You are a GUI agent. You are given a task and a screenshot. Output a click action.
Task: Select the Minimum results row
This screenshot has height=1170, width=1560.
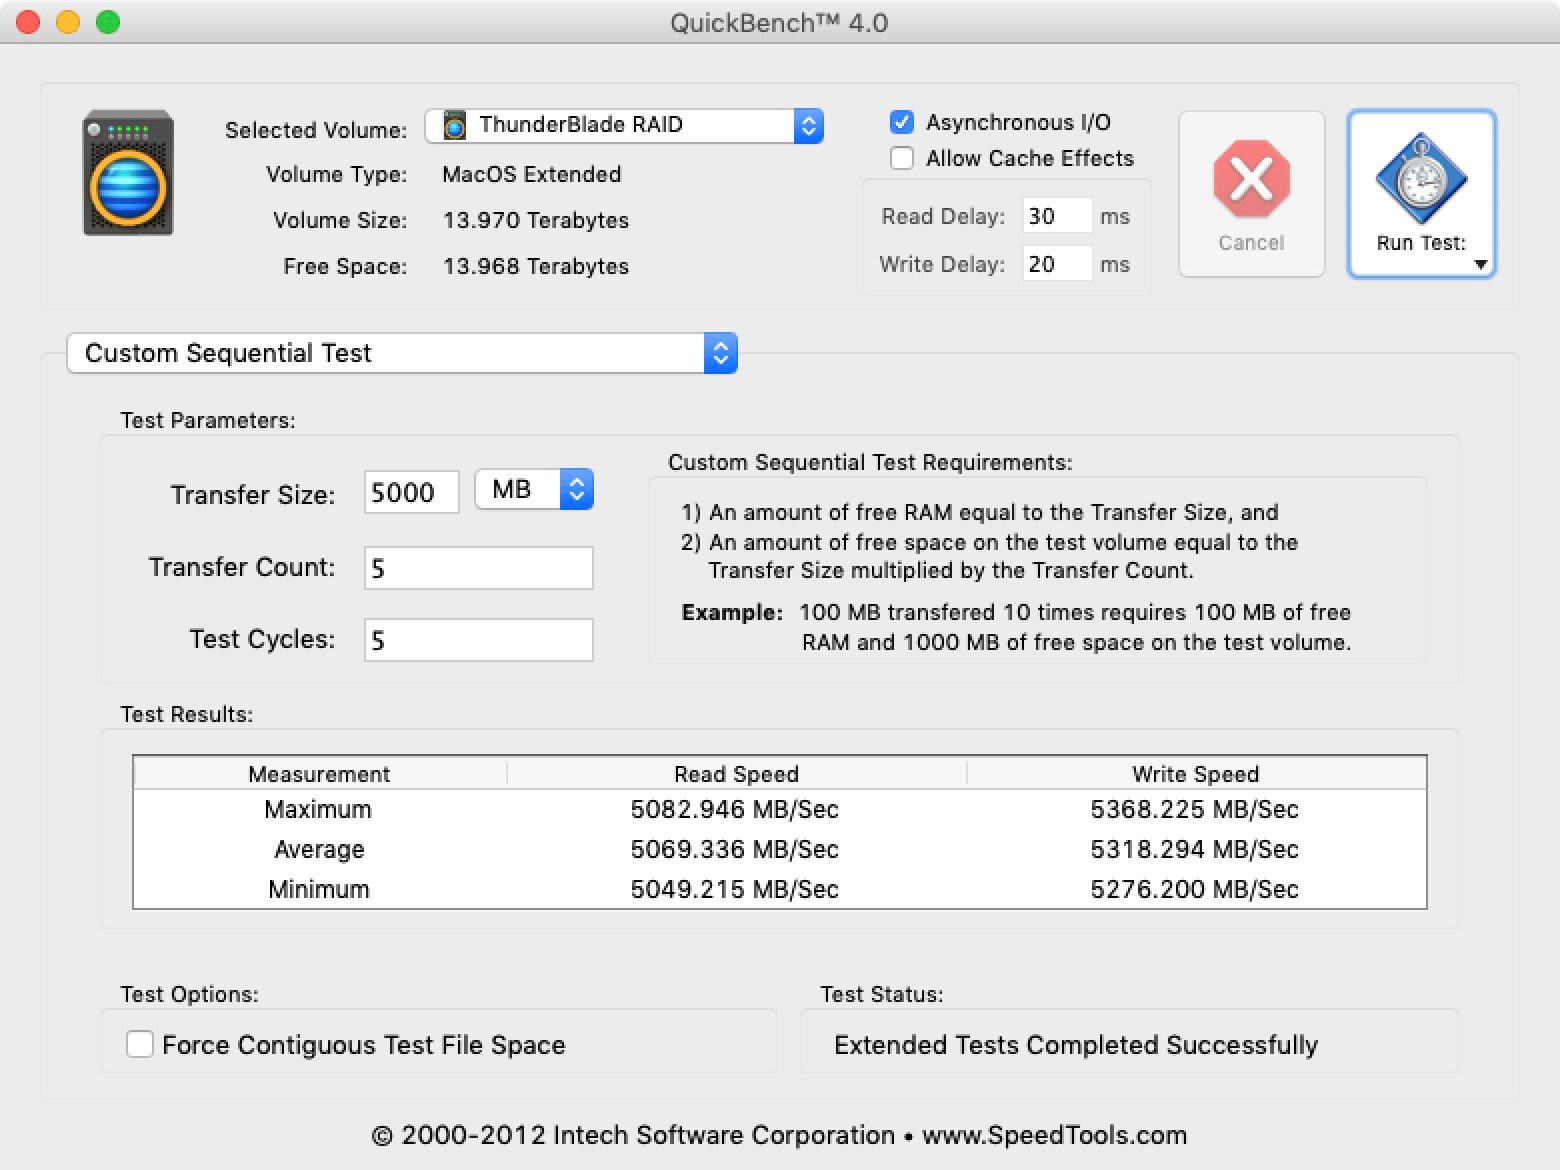tap(780, 889)
